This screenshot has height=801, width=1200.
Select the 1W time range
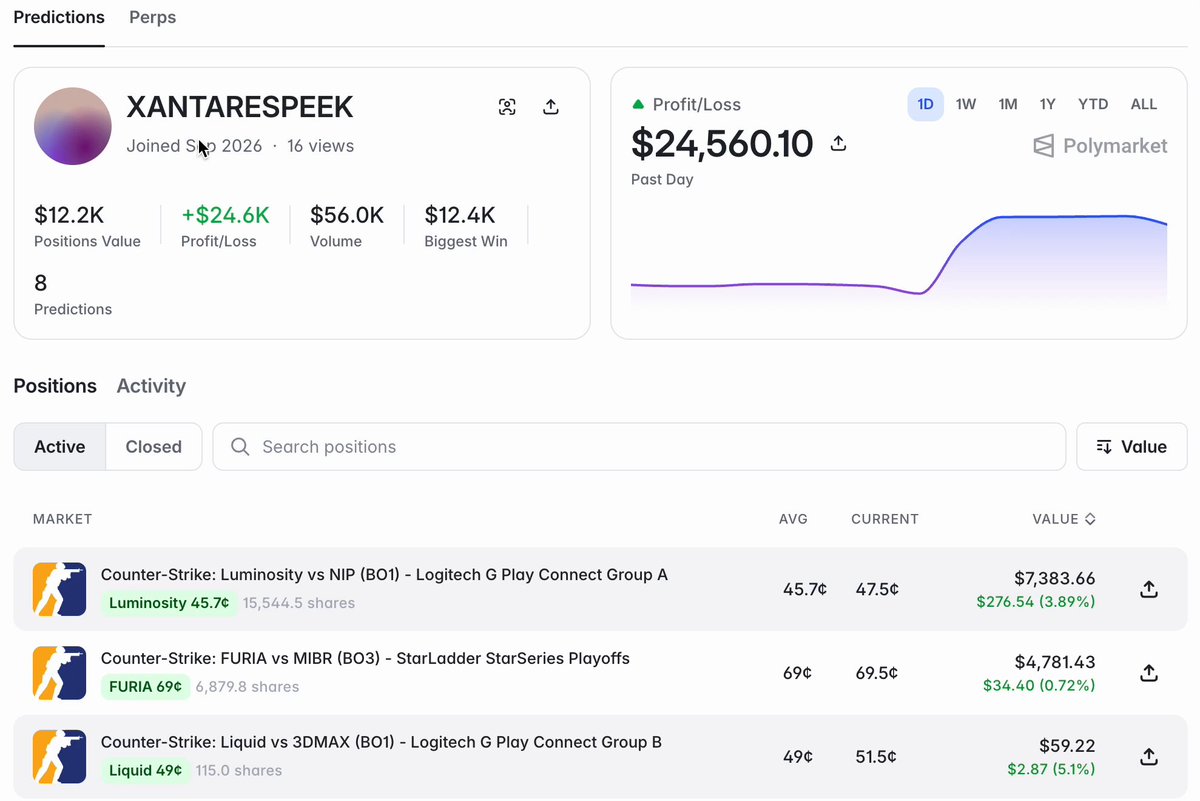966,104
